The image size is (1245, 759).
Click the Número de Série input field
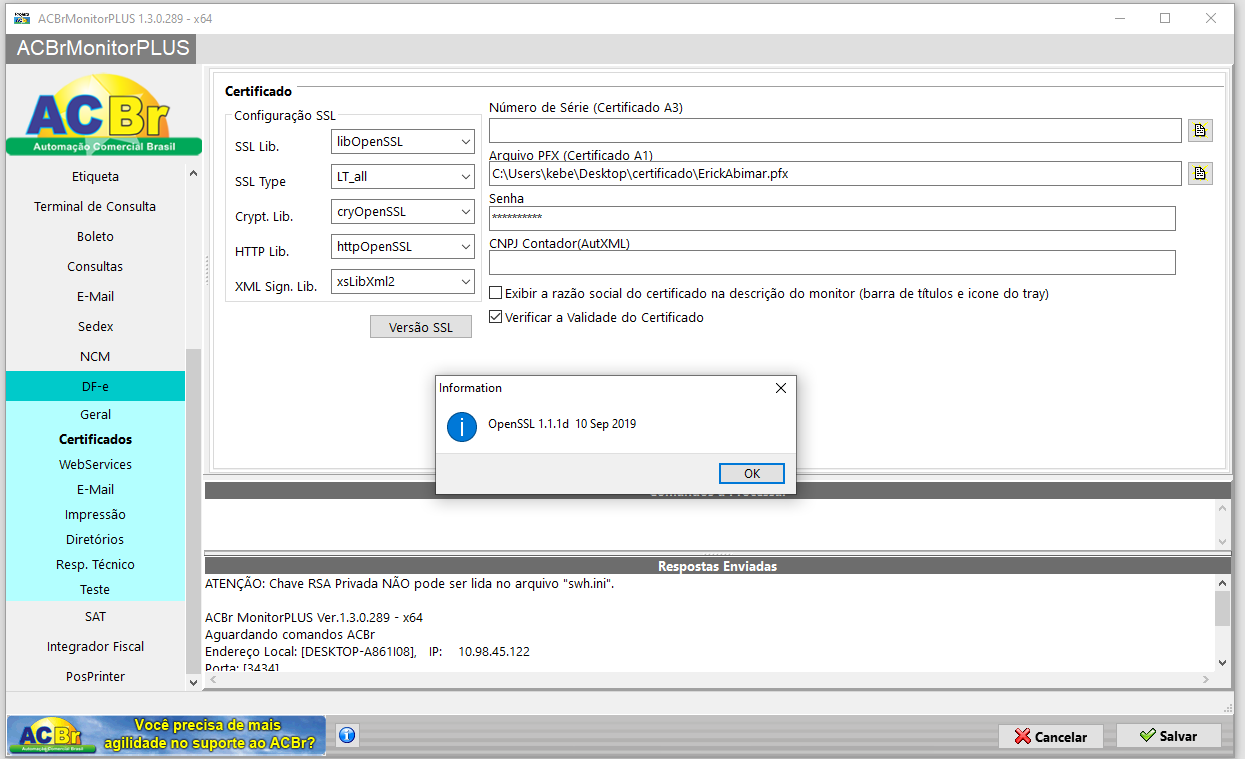click(835, 131)
